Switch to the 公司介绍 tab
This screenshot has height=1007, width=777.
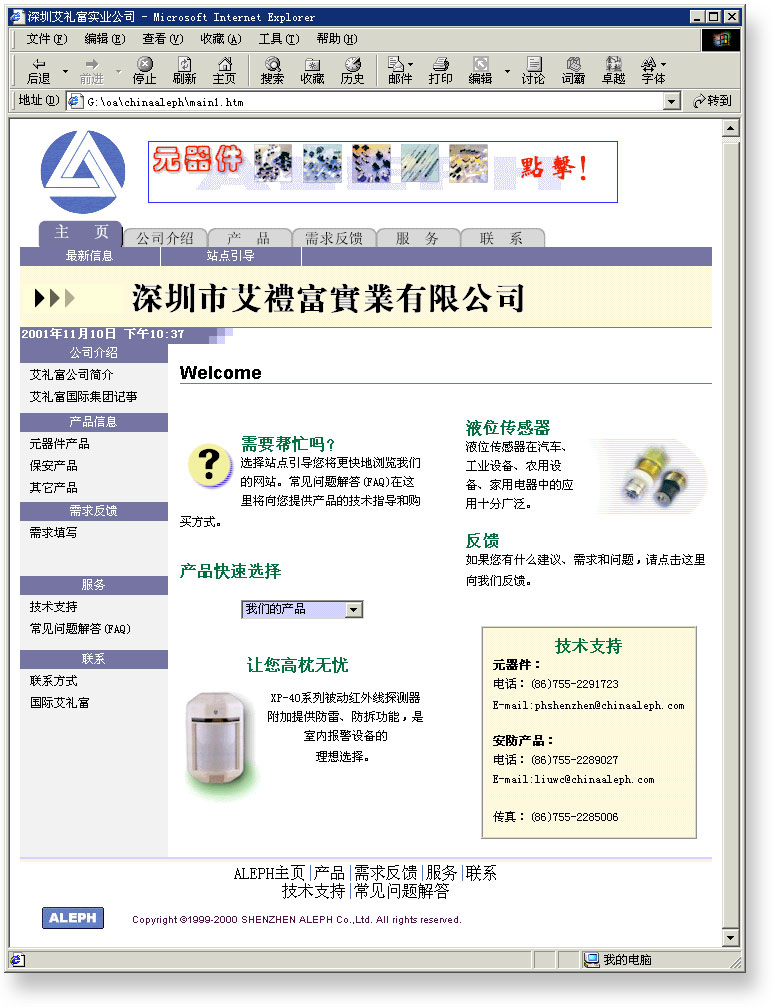coord(165,238)
